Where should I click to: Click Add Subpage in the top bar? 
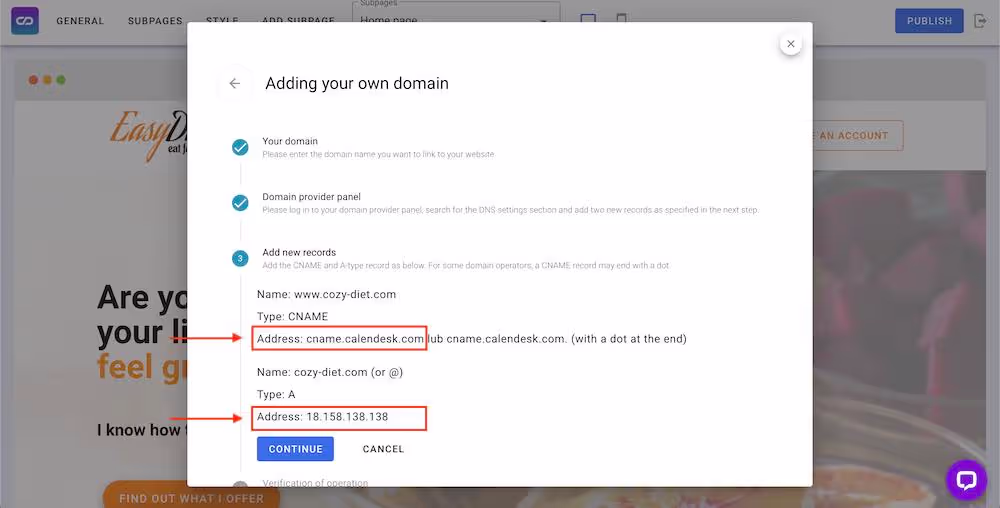296,21
